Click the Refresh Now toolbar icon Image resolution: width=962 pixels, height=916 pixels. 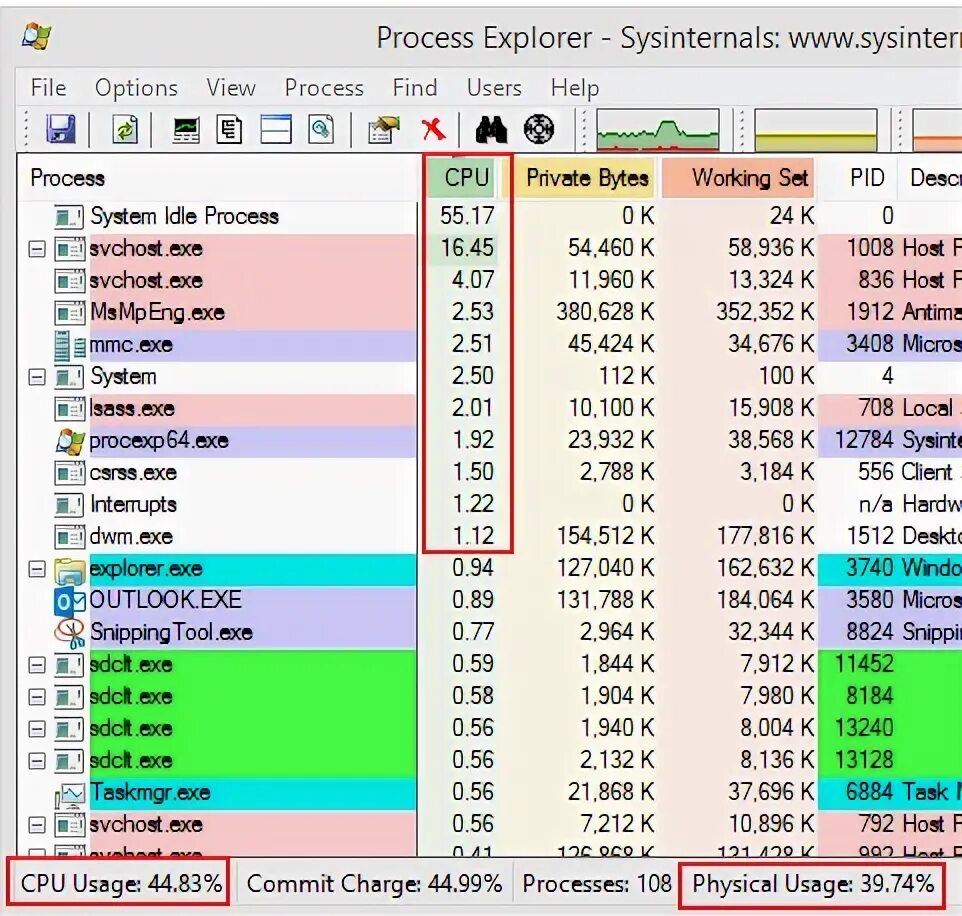tap(125, 129)
